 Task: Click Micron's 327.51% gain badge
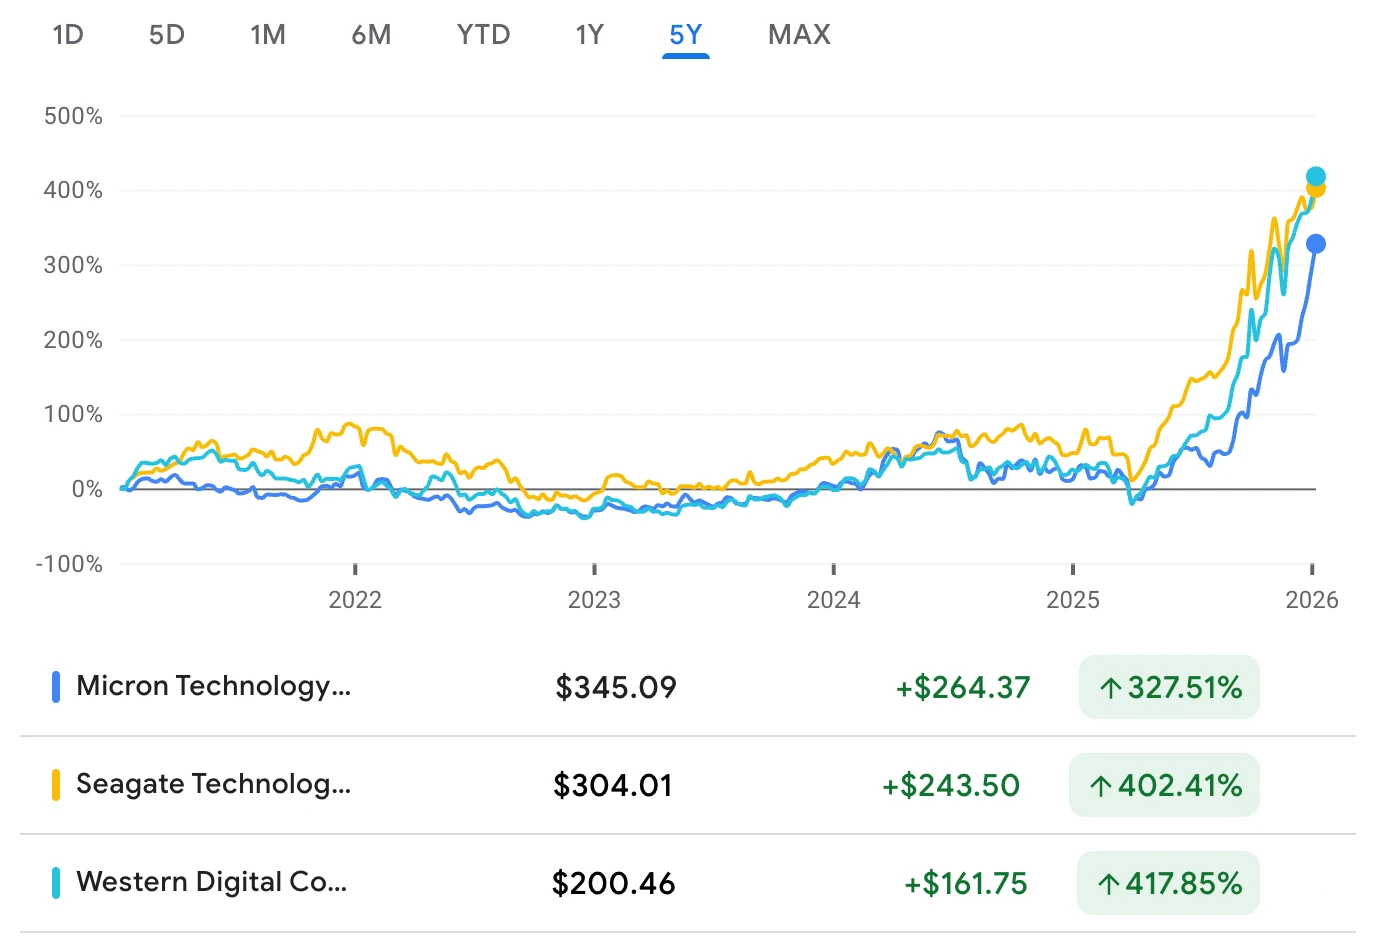pos(1169,687)
